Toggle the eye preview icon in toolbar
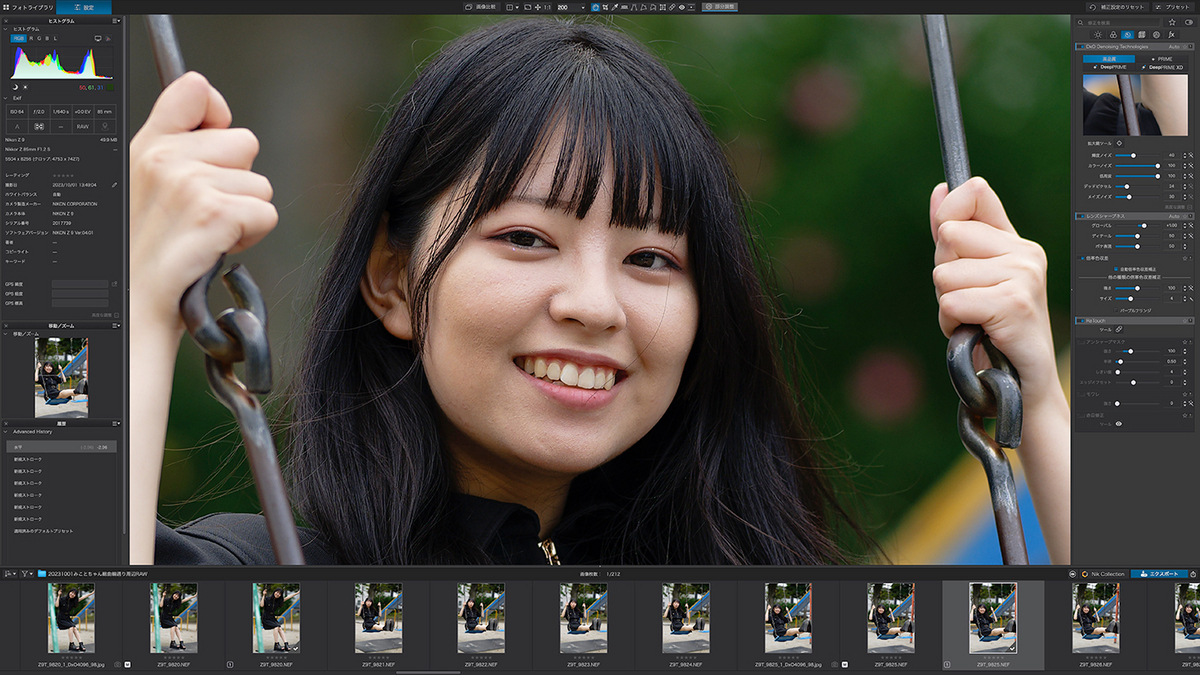 pos(681,7)
